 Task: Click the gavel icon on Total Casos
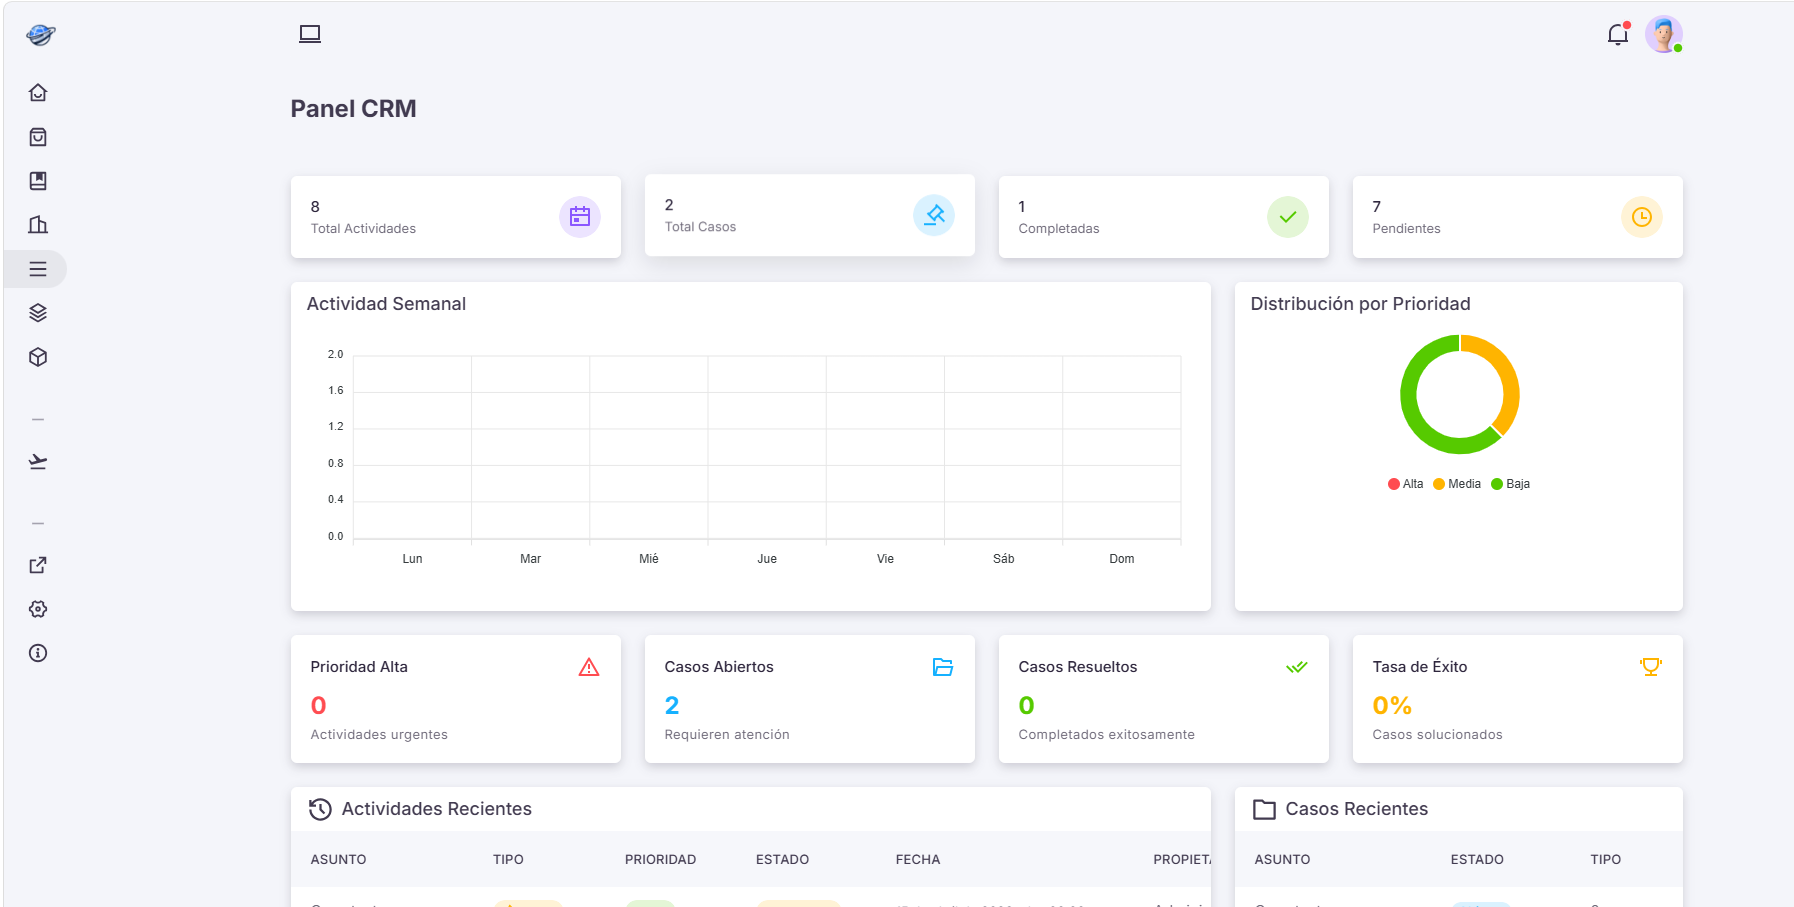point(934,215)
